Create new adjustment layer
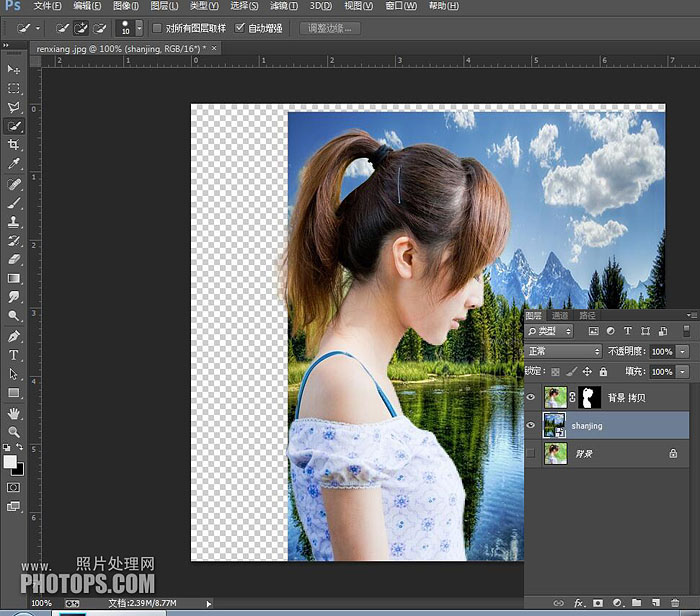 617,603
